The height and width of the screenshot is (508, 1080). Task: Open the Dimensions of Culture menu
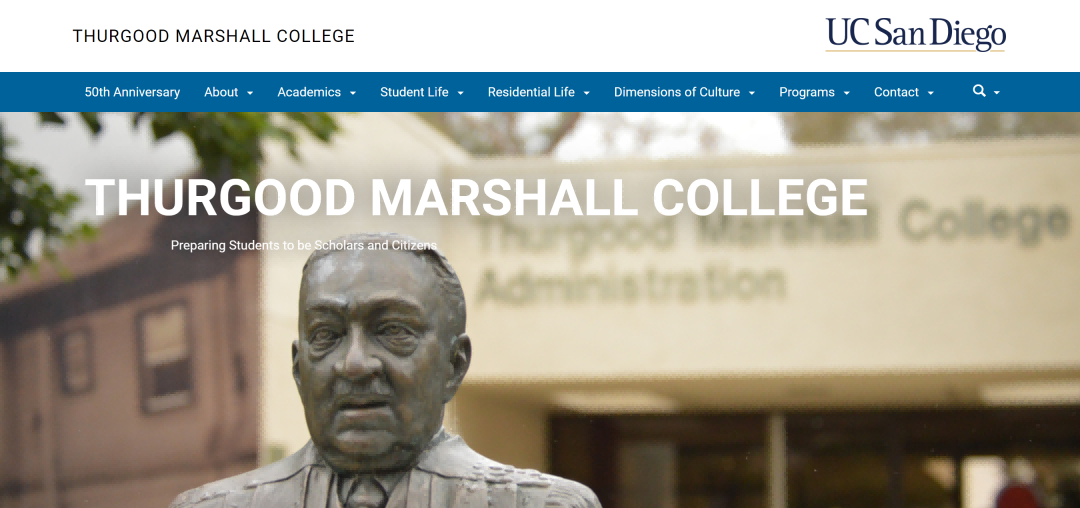click(x=677, y=92)
